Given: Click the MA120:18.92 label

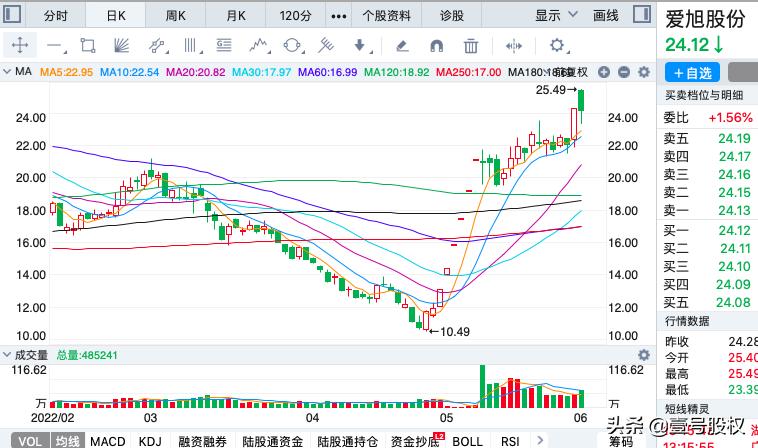Looking at the screenshot, I should [396, 72].
